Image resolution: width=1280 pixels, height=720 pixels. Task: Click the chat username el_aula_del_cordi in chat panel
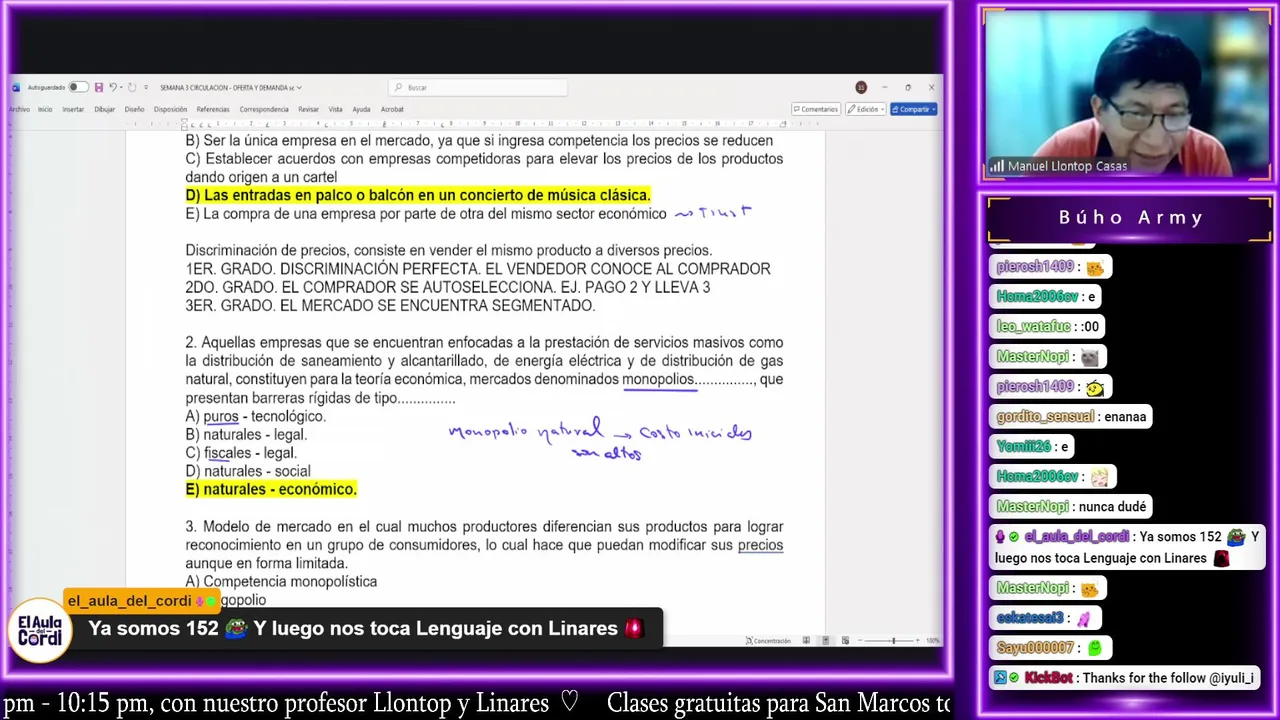click(1076, 537)
